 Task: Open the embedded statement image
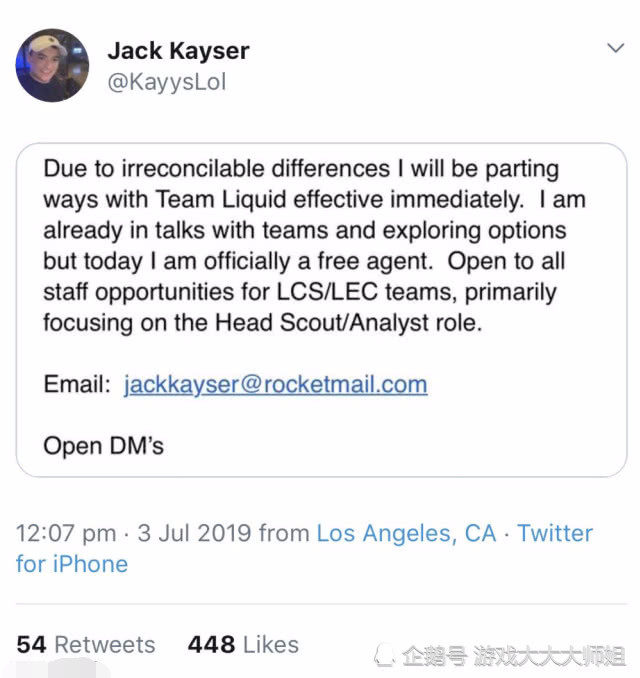(321, 310)
